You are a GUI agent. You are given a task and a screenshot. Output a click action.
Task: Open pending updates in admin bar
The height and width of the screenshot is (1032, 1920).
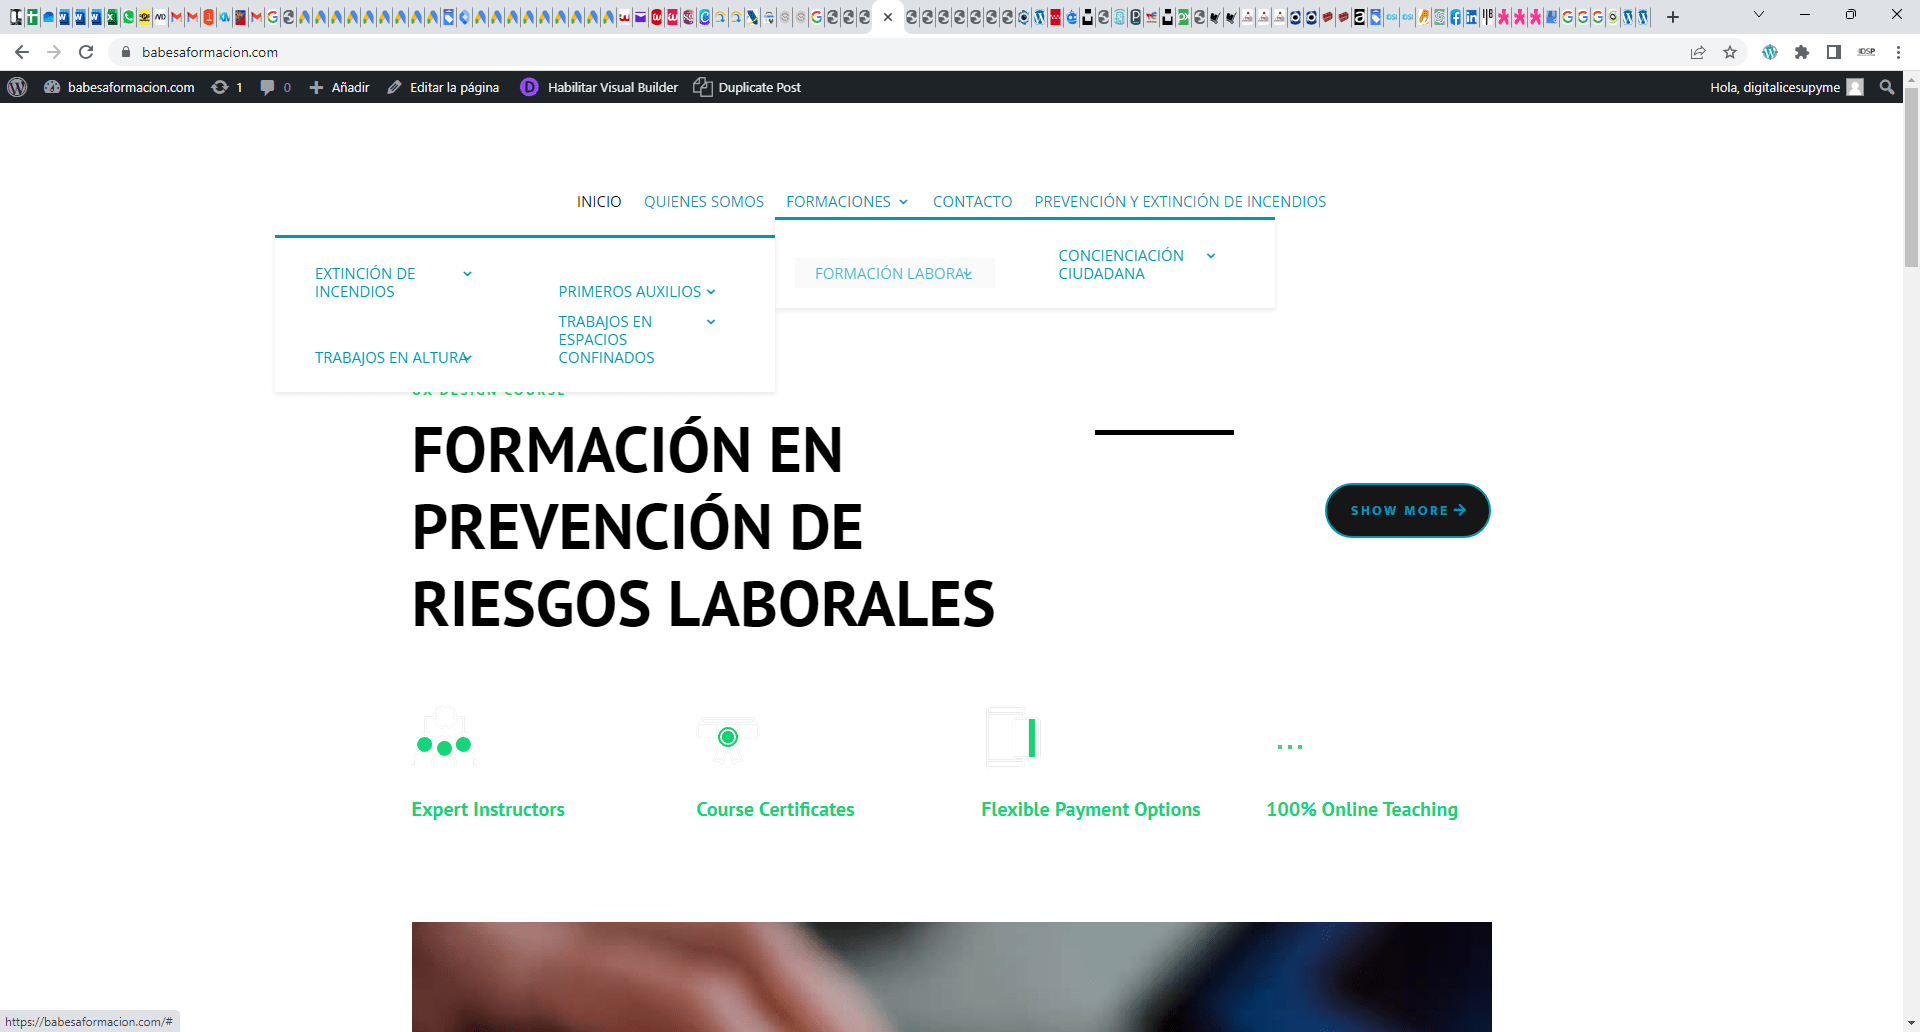[x=227, y=87]
